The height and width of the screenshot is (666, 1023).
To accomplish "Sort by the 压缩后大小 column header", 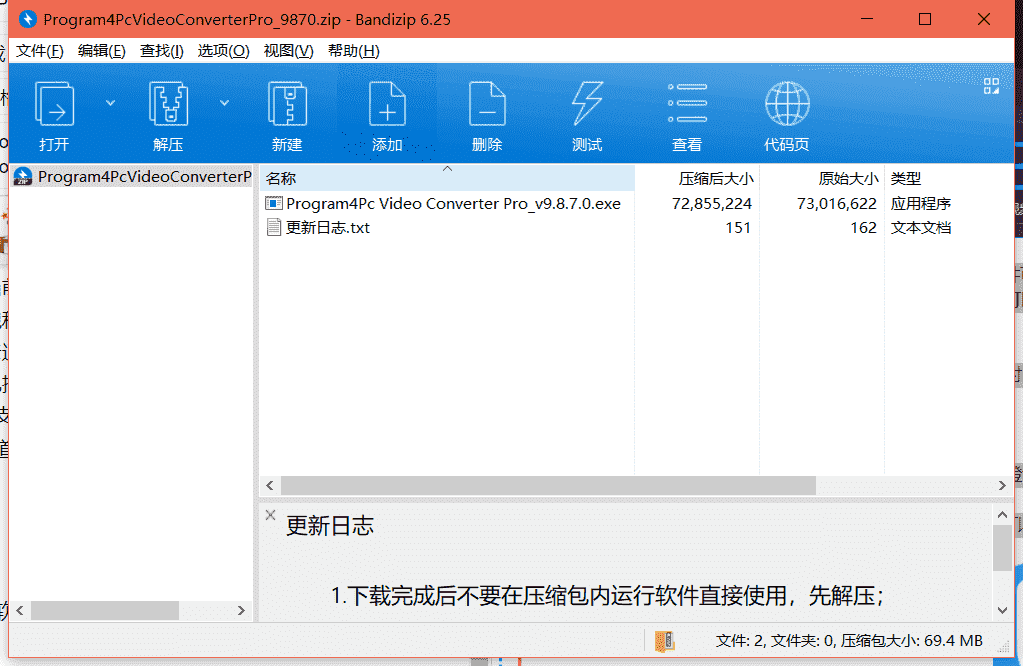I will [697, 178].
